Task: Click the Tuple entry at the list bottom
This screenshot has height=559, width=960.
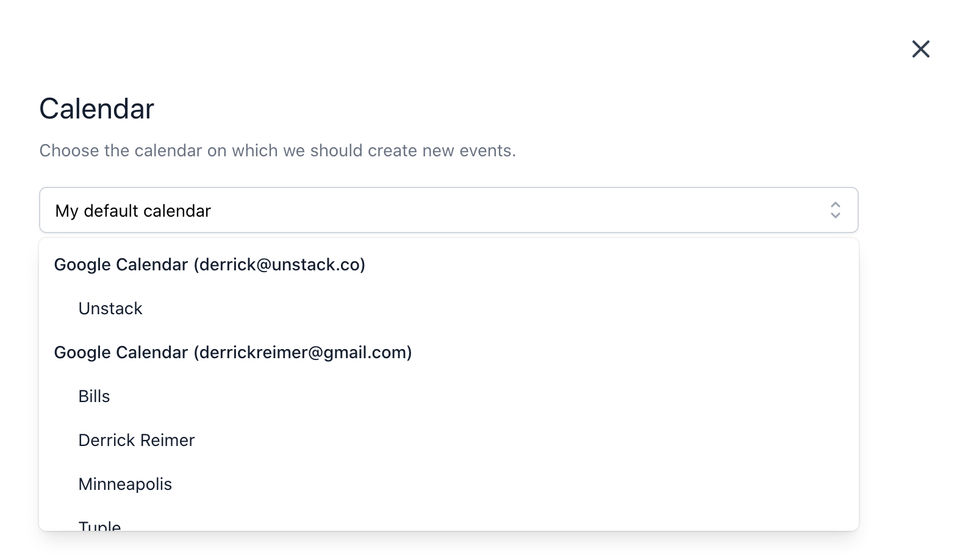Action: coord(100,524)
